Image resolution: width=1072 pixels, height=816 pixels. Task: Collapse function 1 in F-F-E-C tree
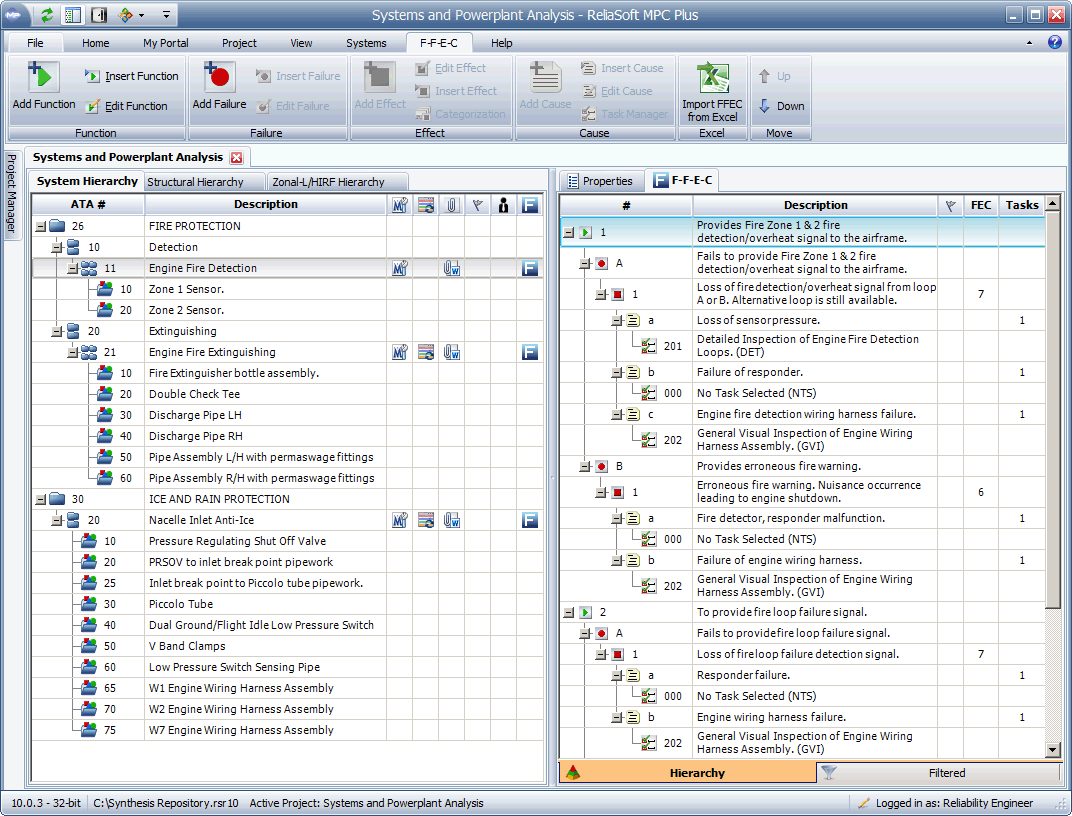[x=568, y=233]
